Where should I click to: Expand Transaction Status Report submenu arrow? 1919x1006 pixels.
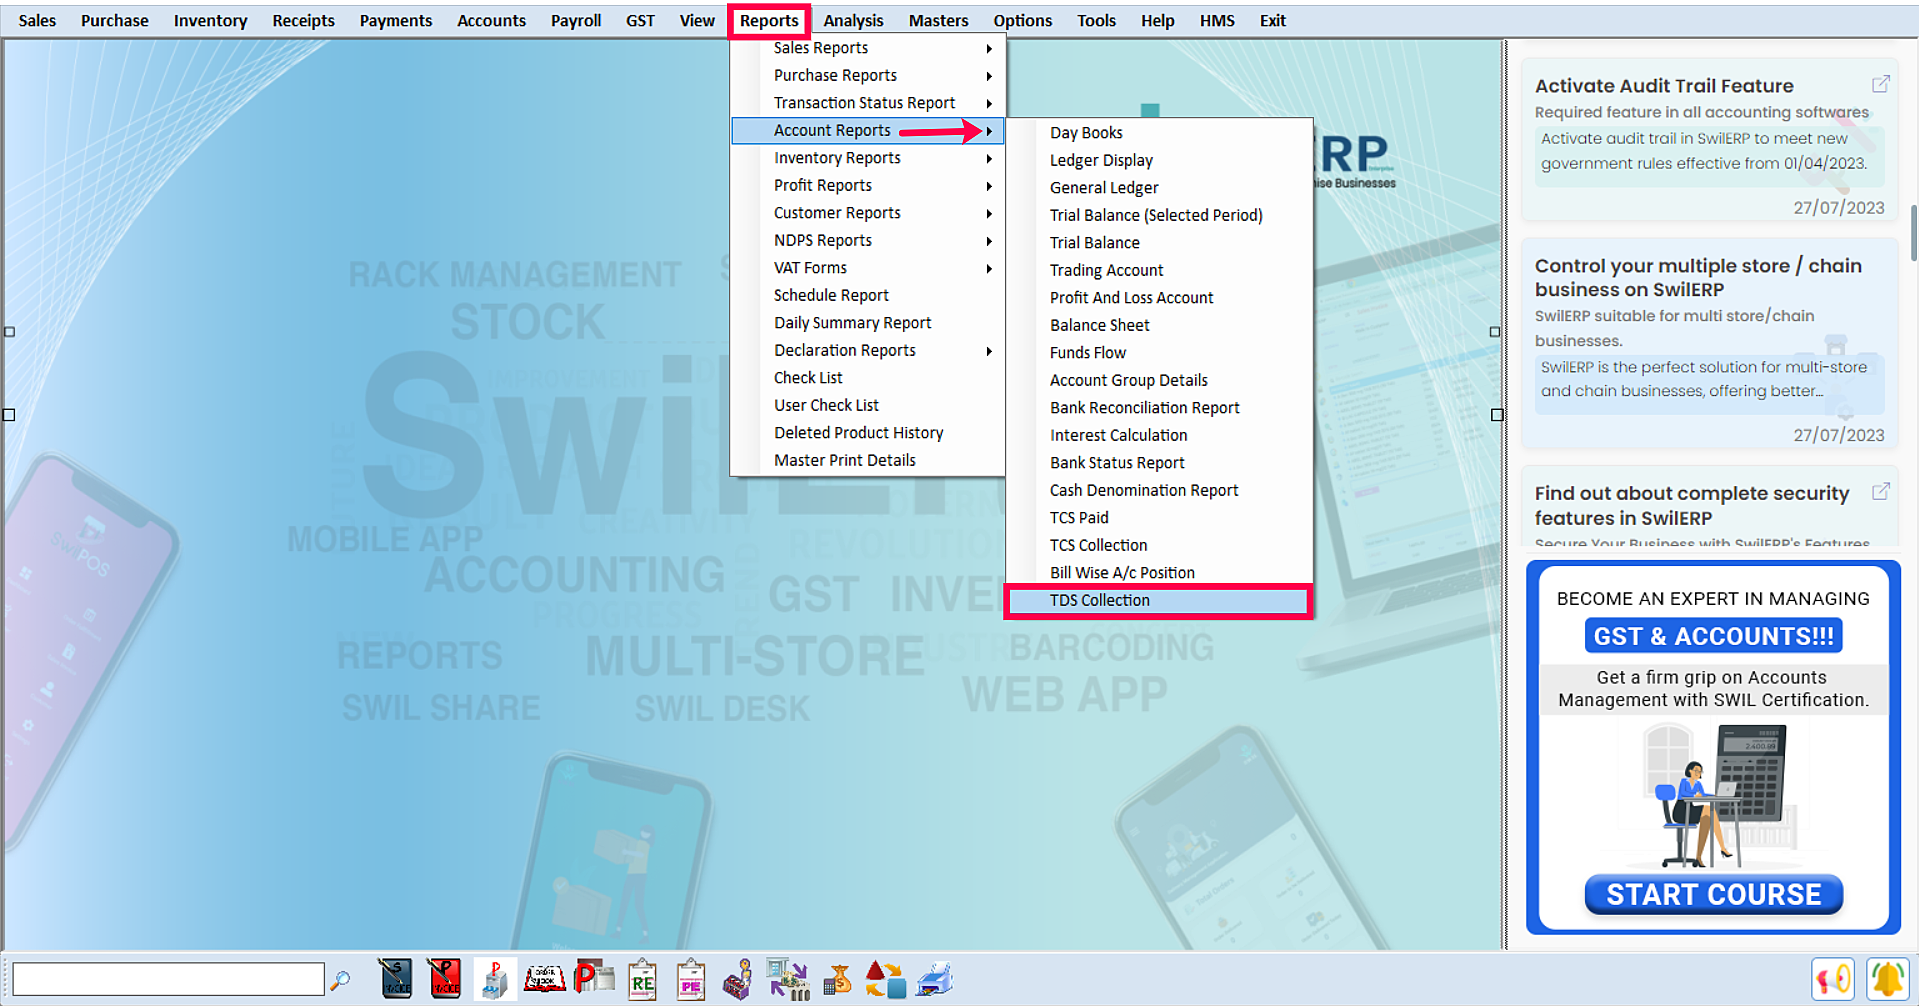coord(989,103)
